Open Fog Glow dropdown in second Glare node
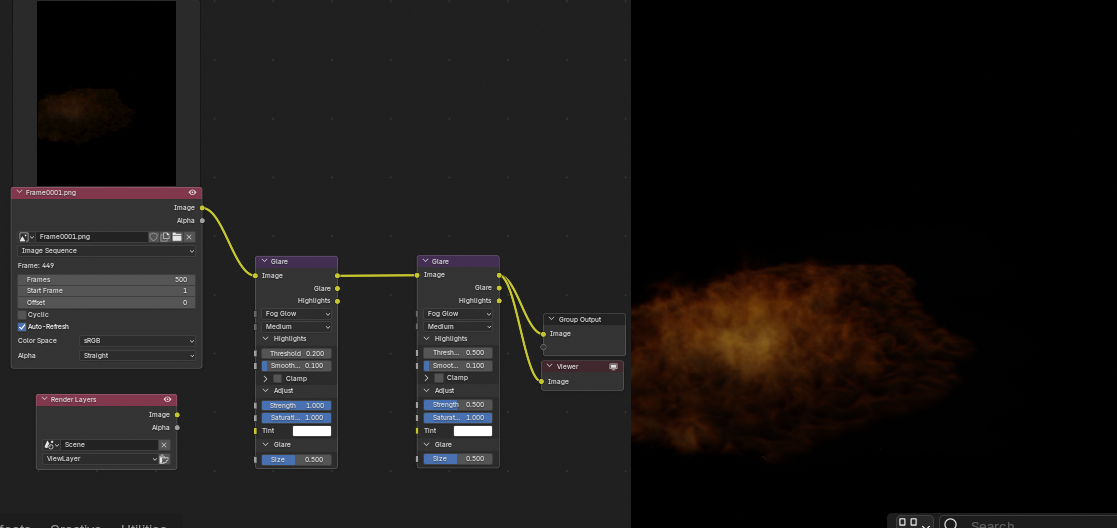Viewport: 1117px width, 528px height. click(x=458, y=314)
